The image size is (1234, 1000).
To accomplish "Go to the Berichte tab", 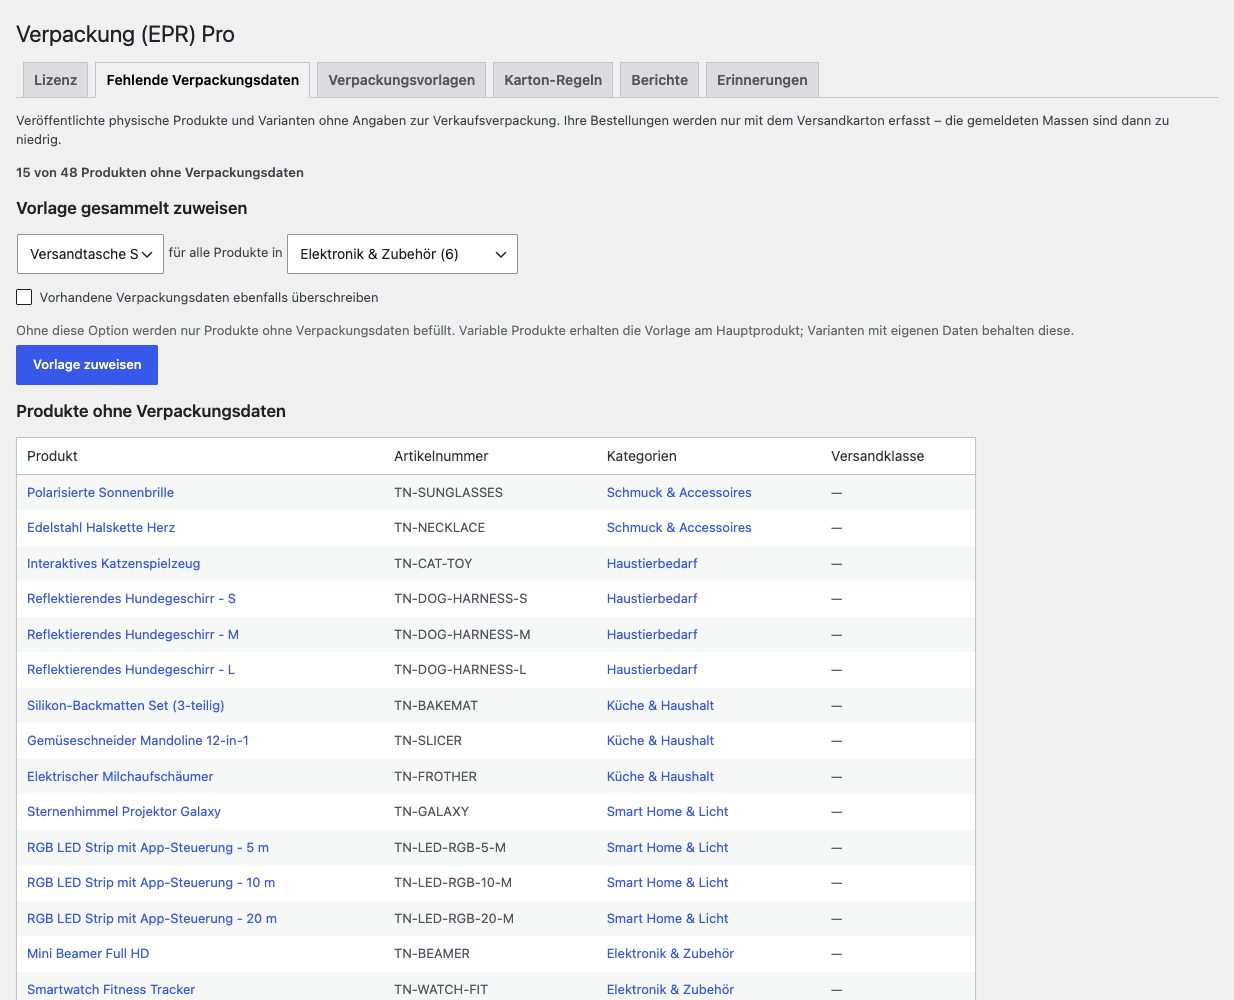I will point(659,80).
